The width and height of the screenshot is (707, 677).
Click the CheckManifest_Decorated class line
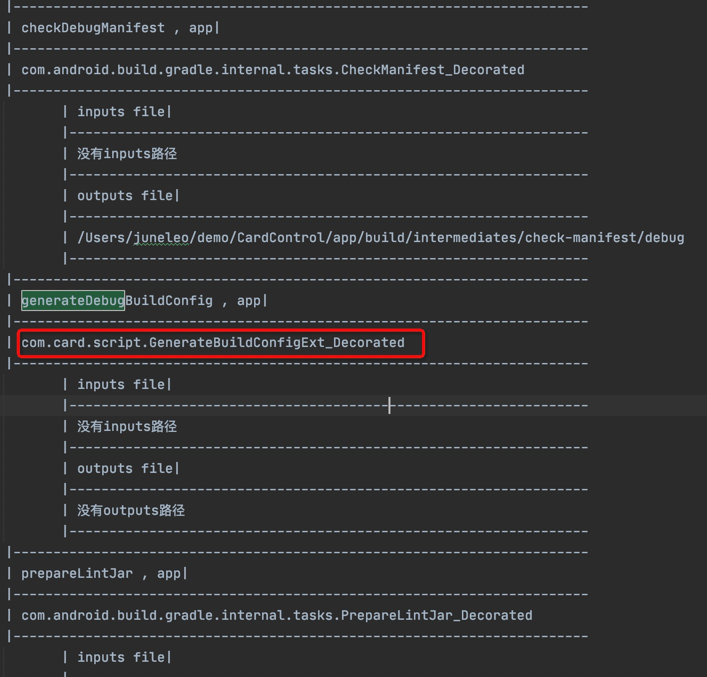tap(272, 70)
